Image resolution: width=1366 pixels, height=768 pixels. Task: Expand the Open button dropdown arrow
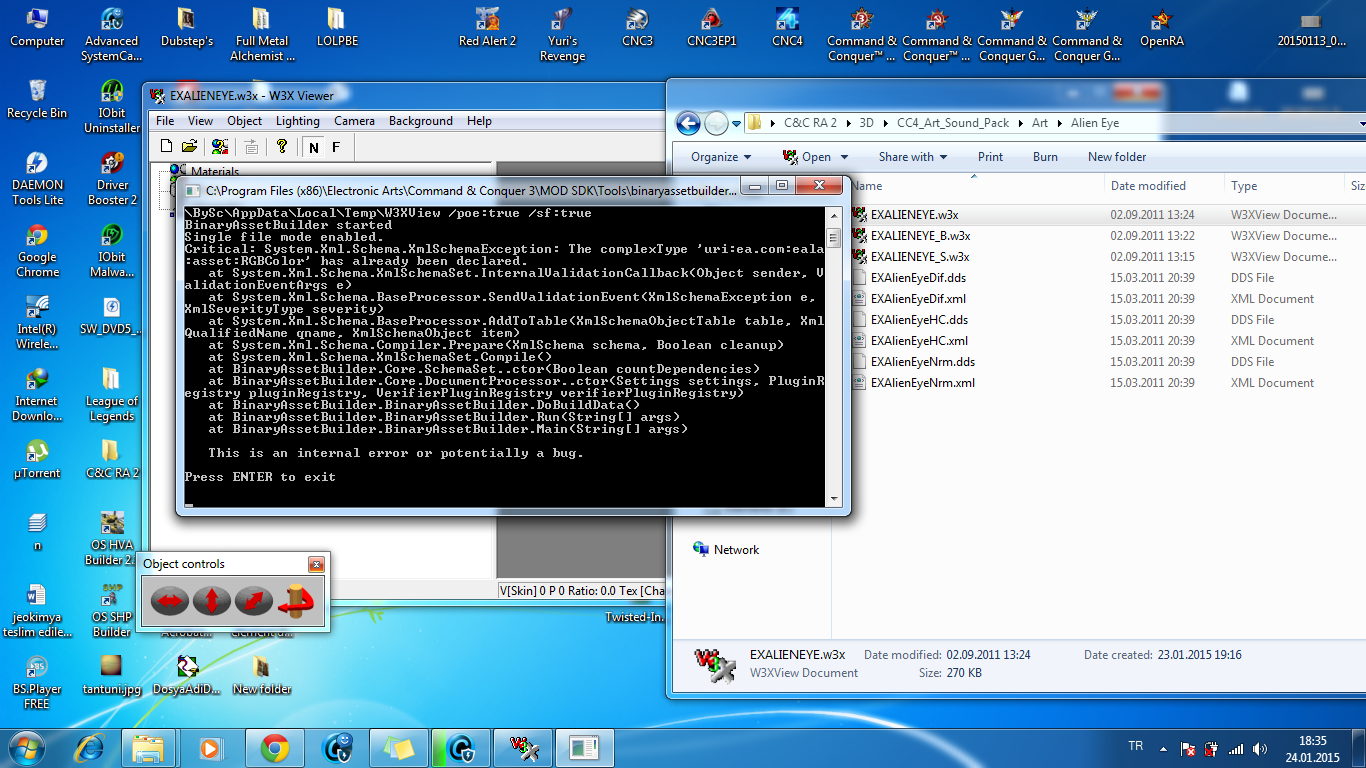[x=844, y=157]
